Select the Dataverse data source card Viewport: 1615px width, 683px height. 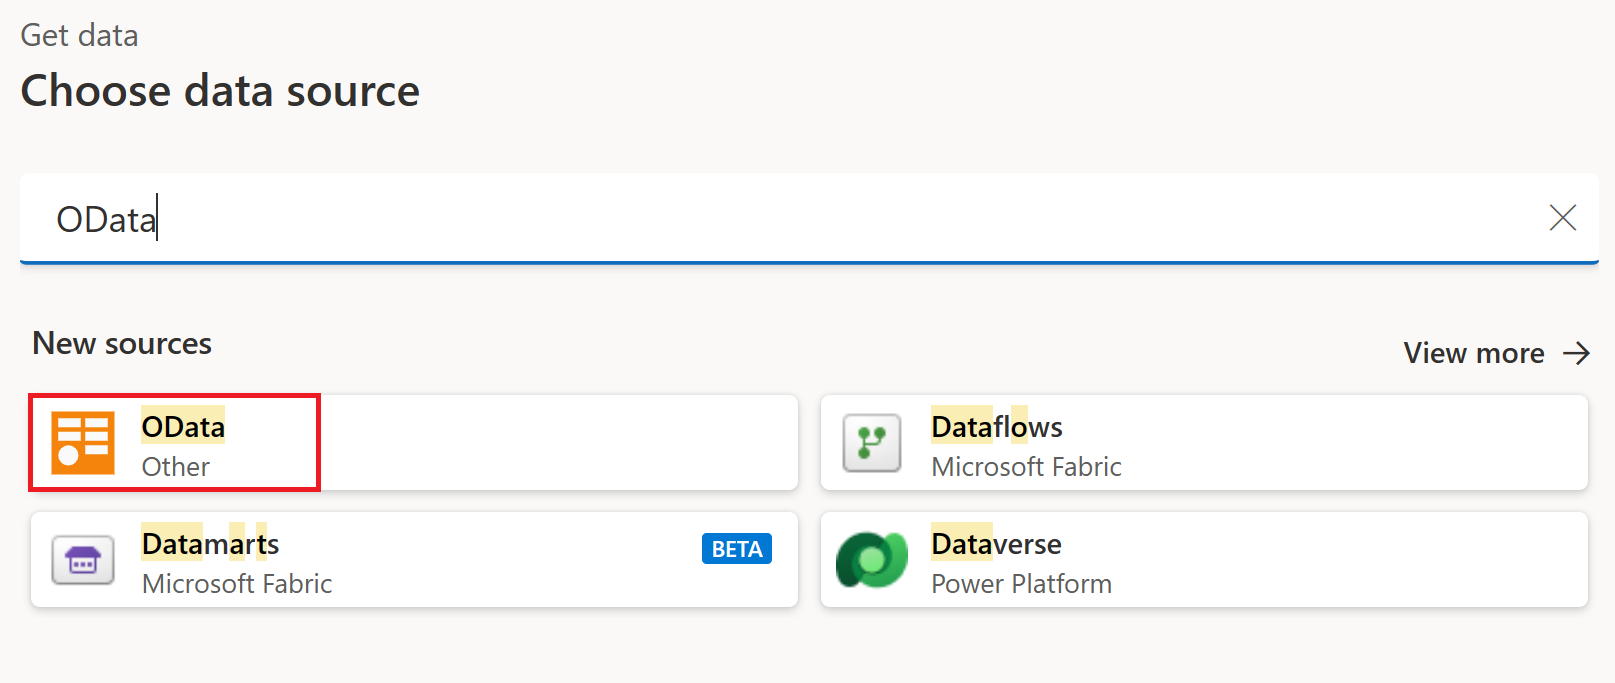click(x=1200, y=560)
